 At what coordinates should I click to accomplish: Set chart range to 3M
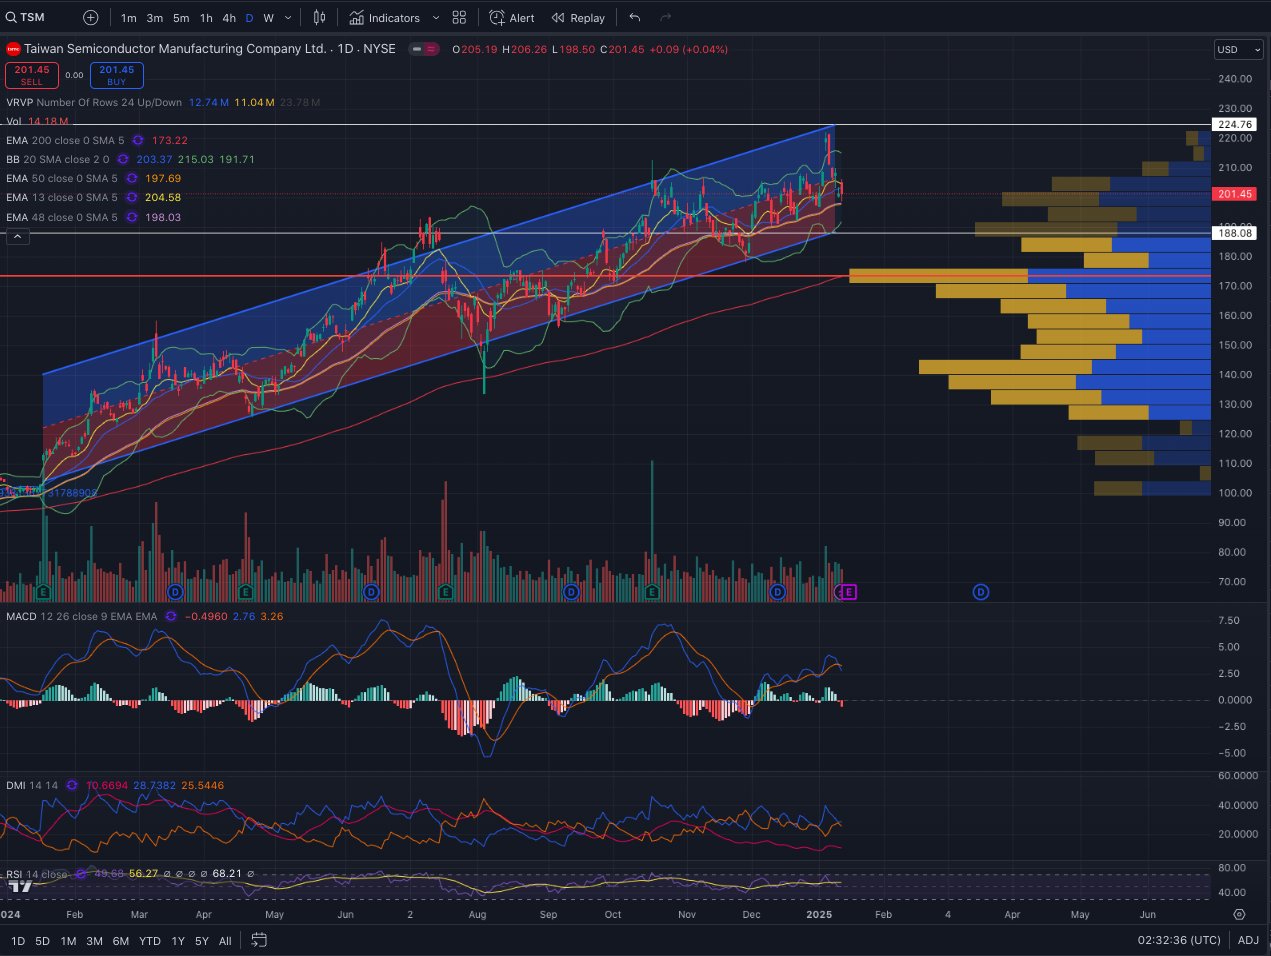click(x=94, y=940)
